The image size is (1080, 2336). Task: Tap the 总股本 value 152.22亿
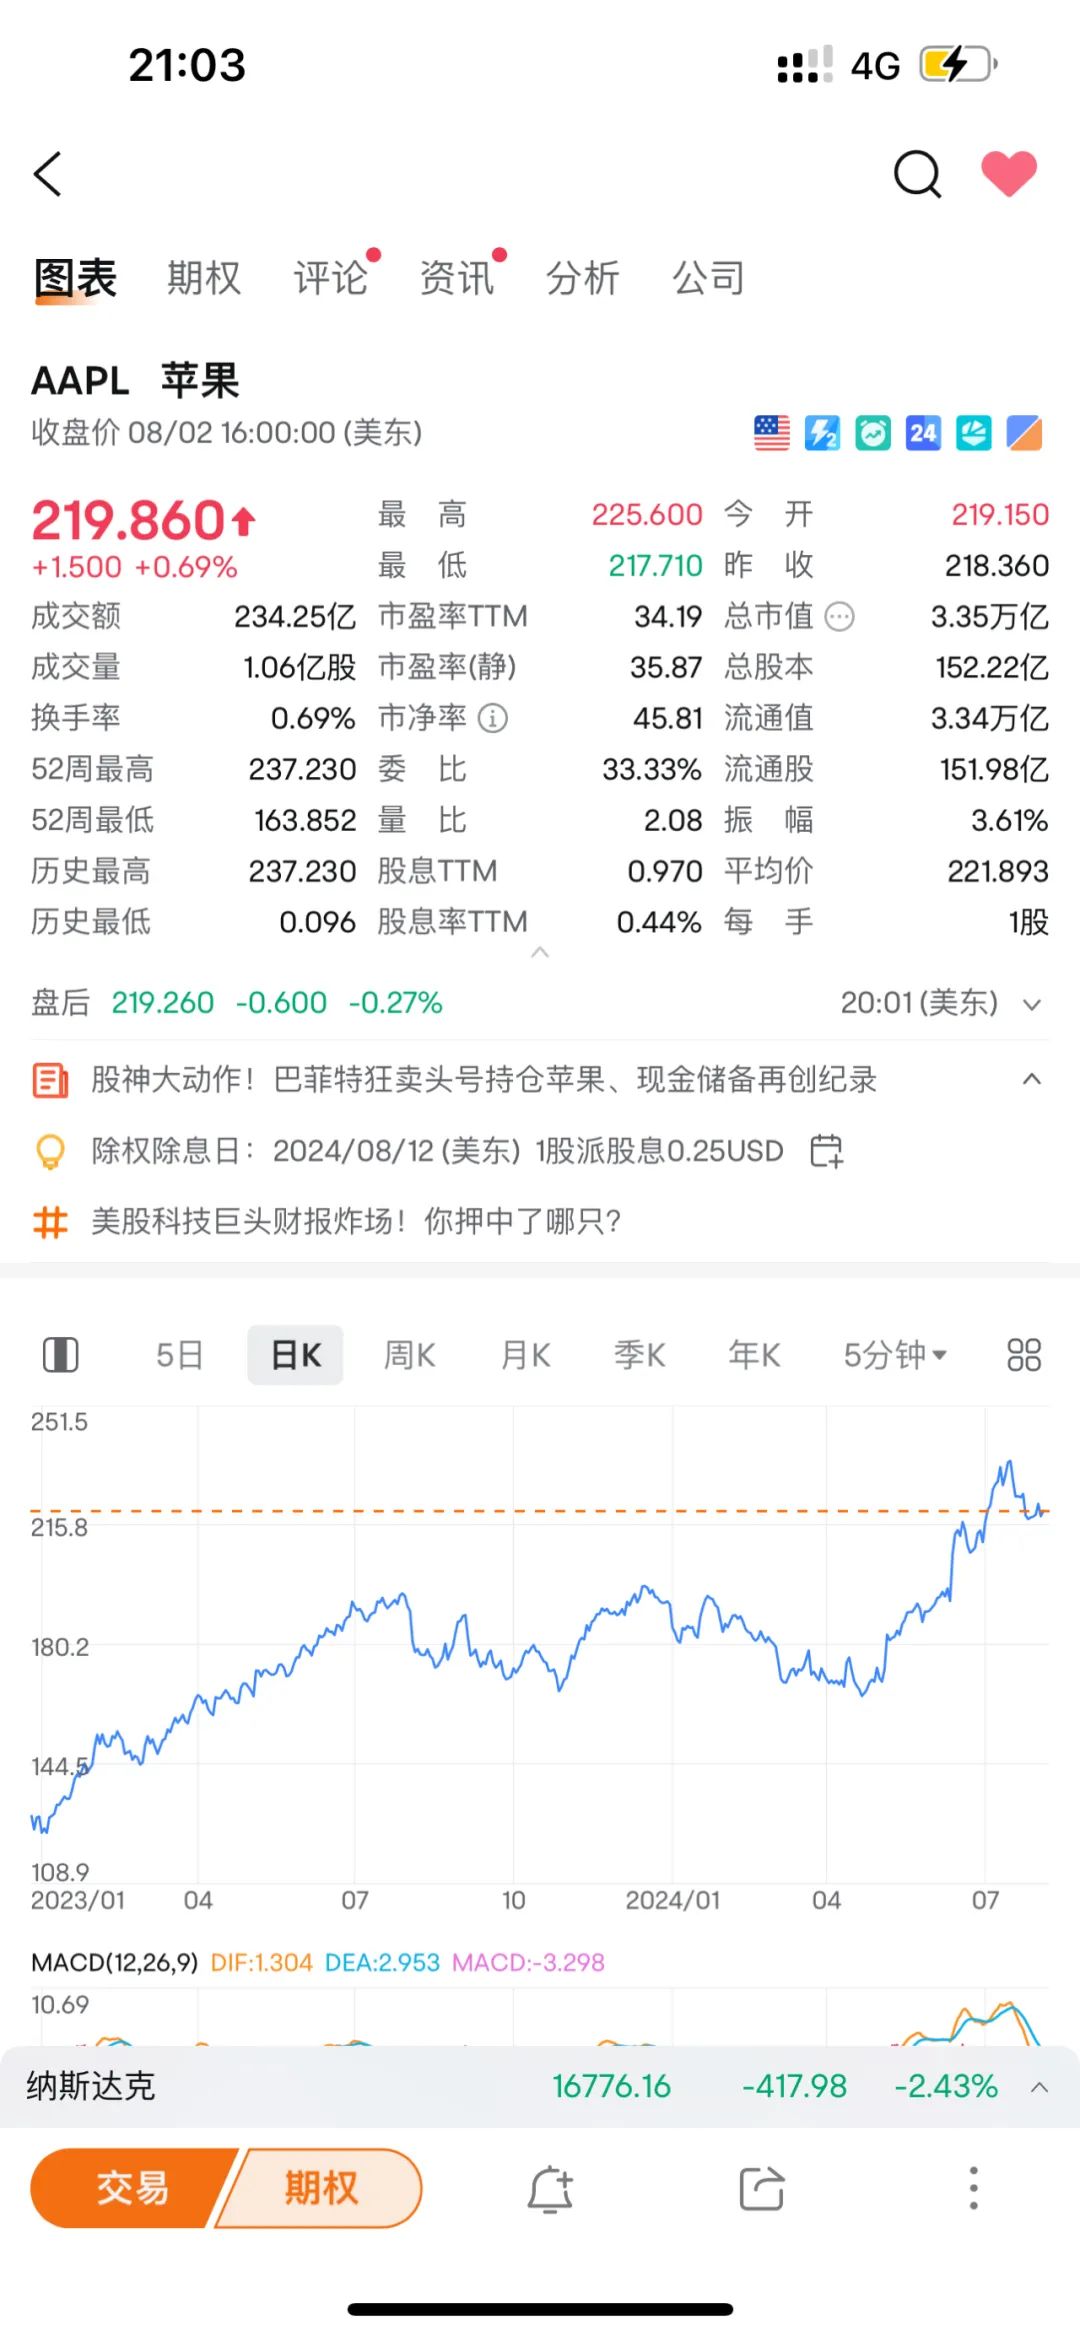pyautogui.click(x=992, y=668)
